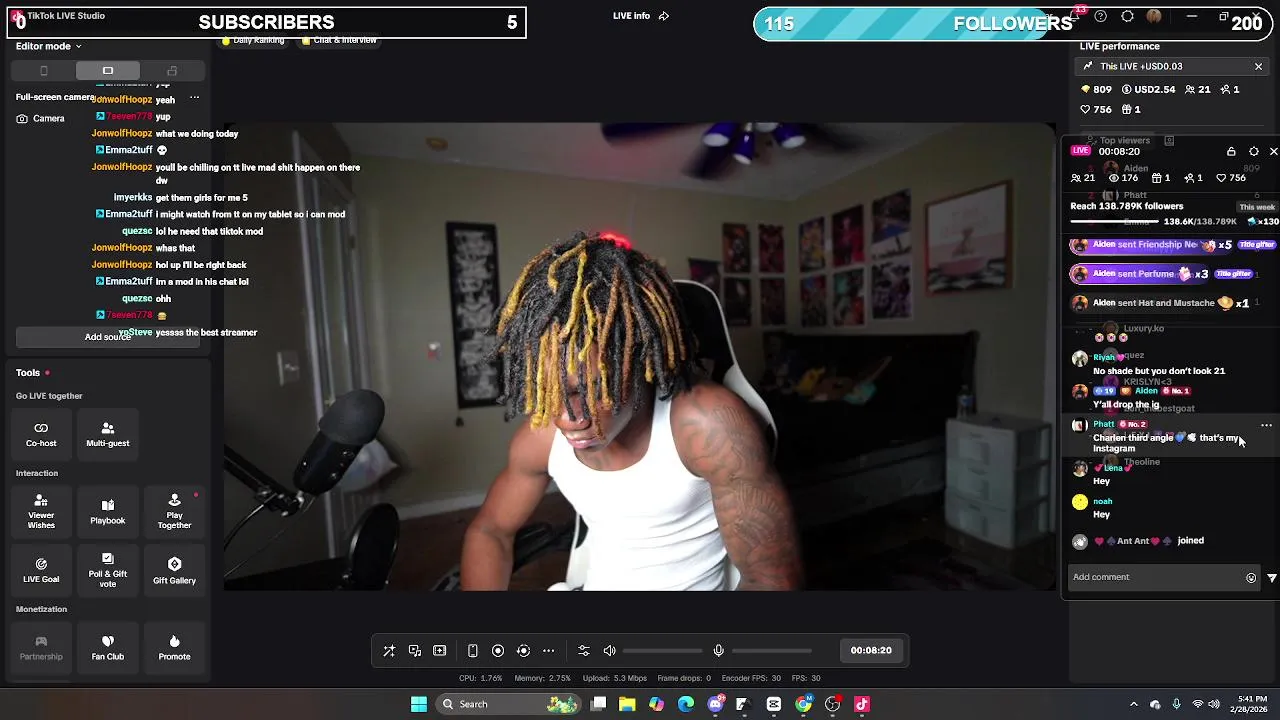This screenshot has height=720, width=1280.
Task: Switch to landscape screen layout
Action: click(107, 71)
